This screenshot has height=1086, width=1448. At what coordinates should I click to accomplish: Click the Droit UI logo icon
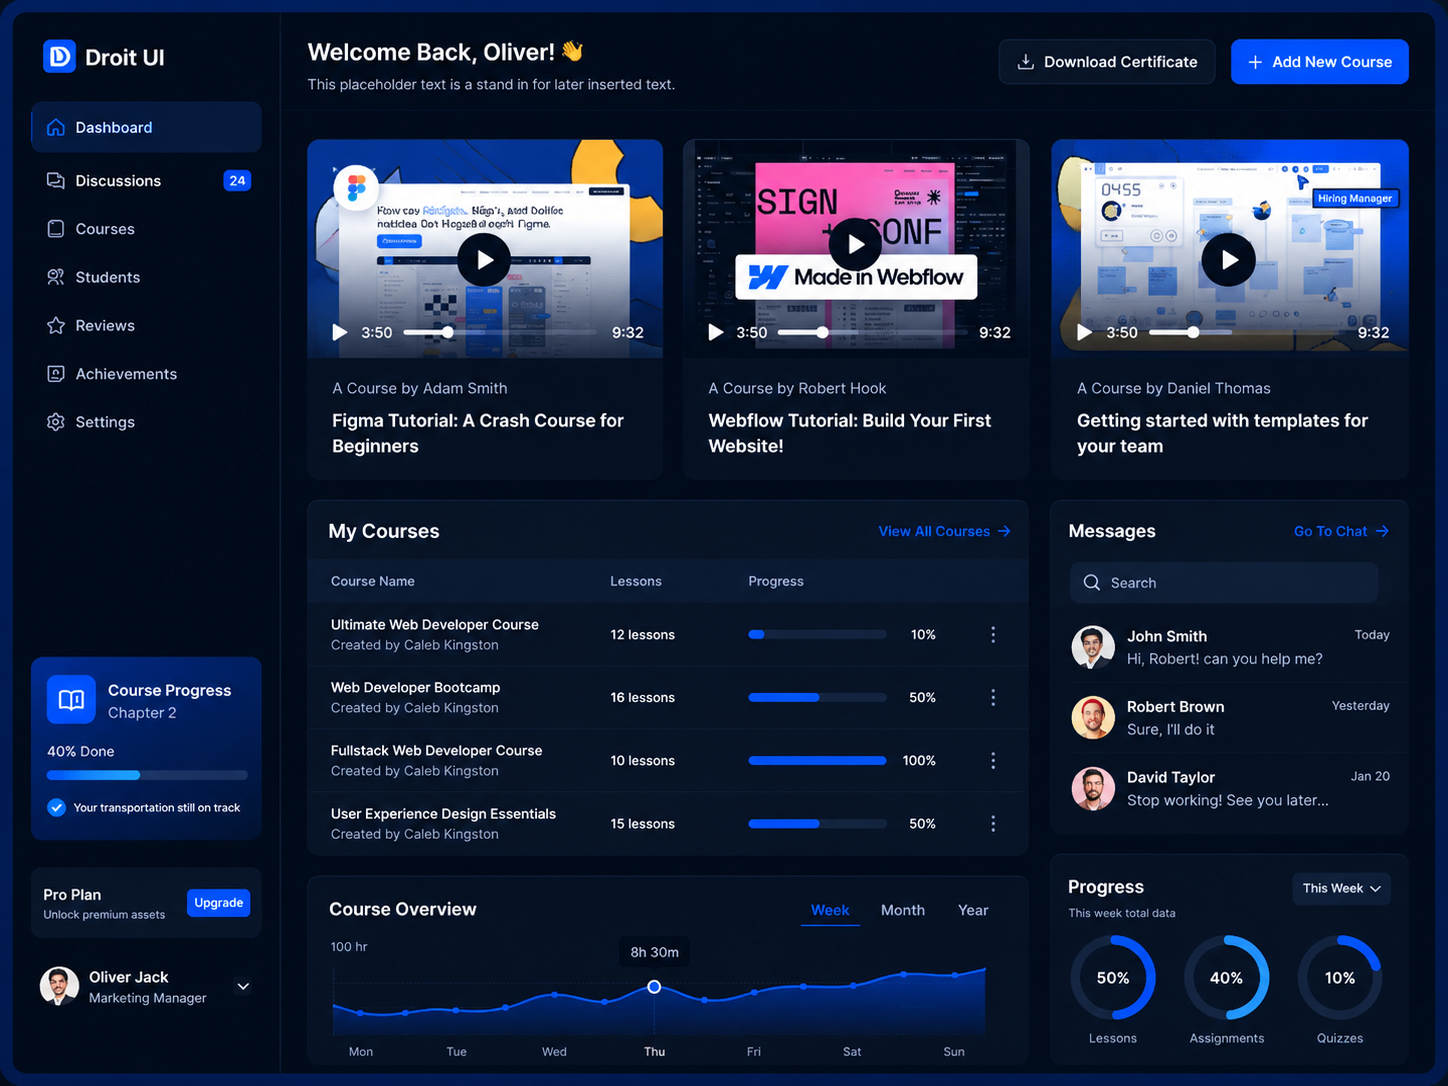tap(60, 57)
